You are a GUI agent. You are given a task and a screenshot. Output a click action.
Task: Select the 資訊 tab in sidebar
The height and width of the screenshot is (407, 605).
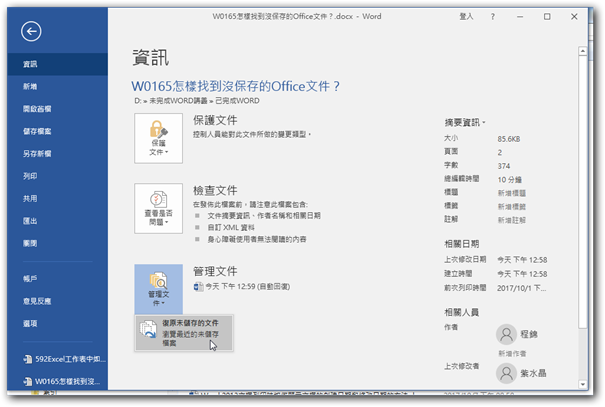[57, 64]
